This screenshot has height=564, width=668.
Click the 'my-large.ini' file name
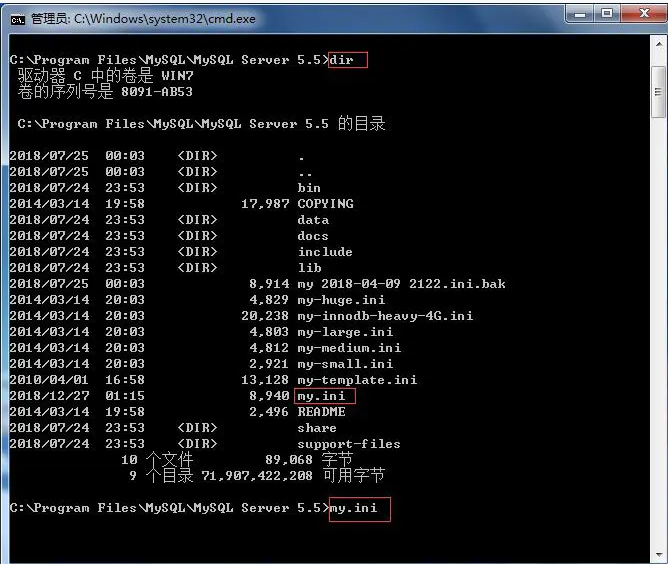pos(345,332)
